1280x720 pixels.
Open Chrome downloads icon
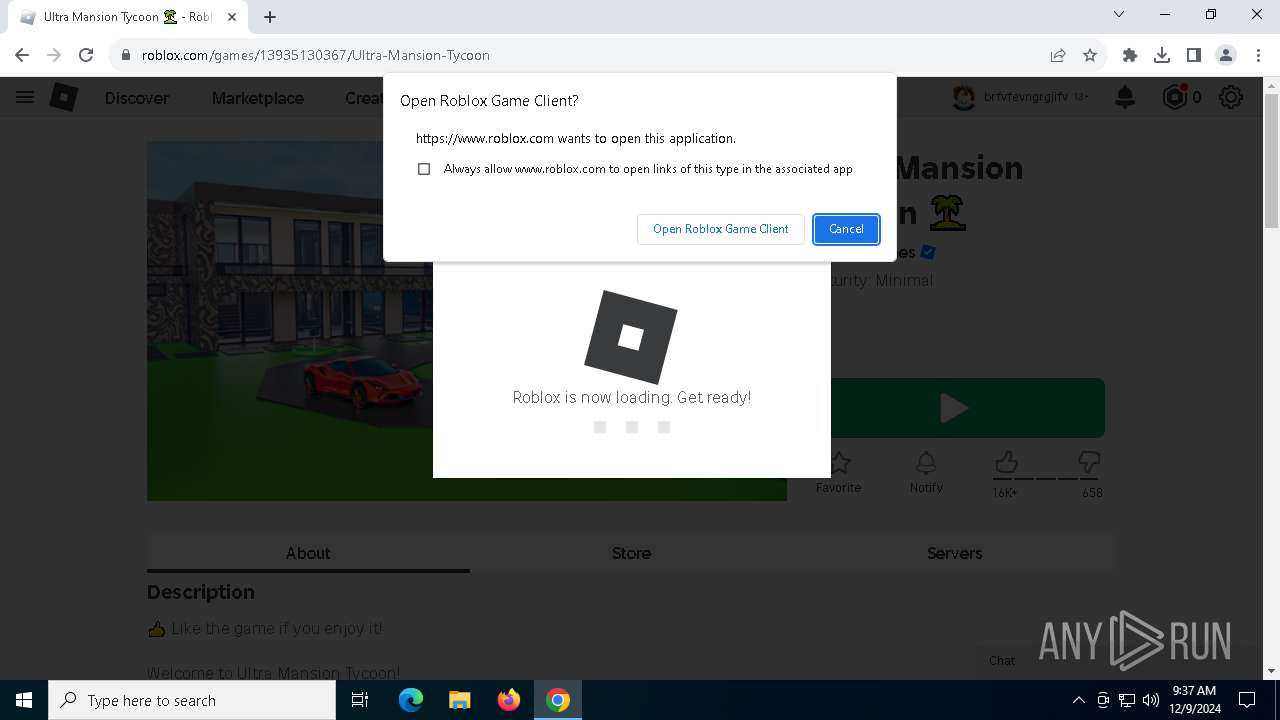[x=1162, y=55]
